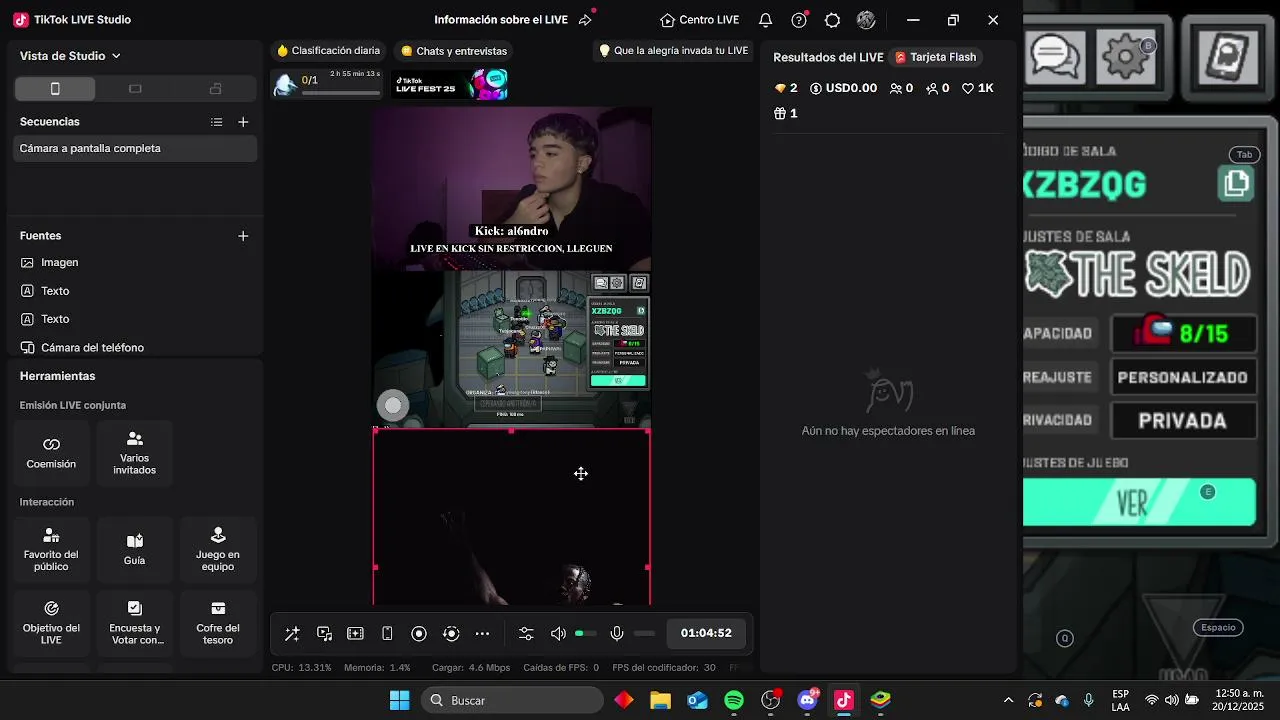Open Juego en equipo tool

point(218,549)
